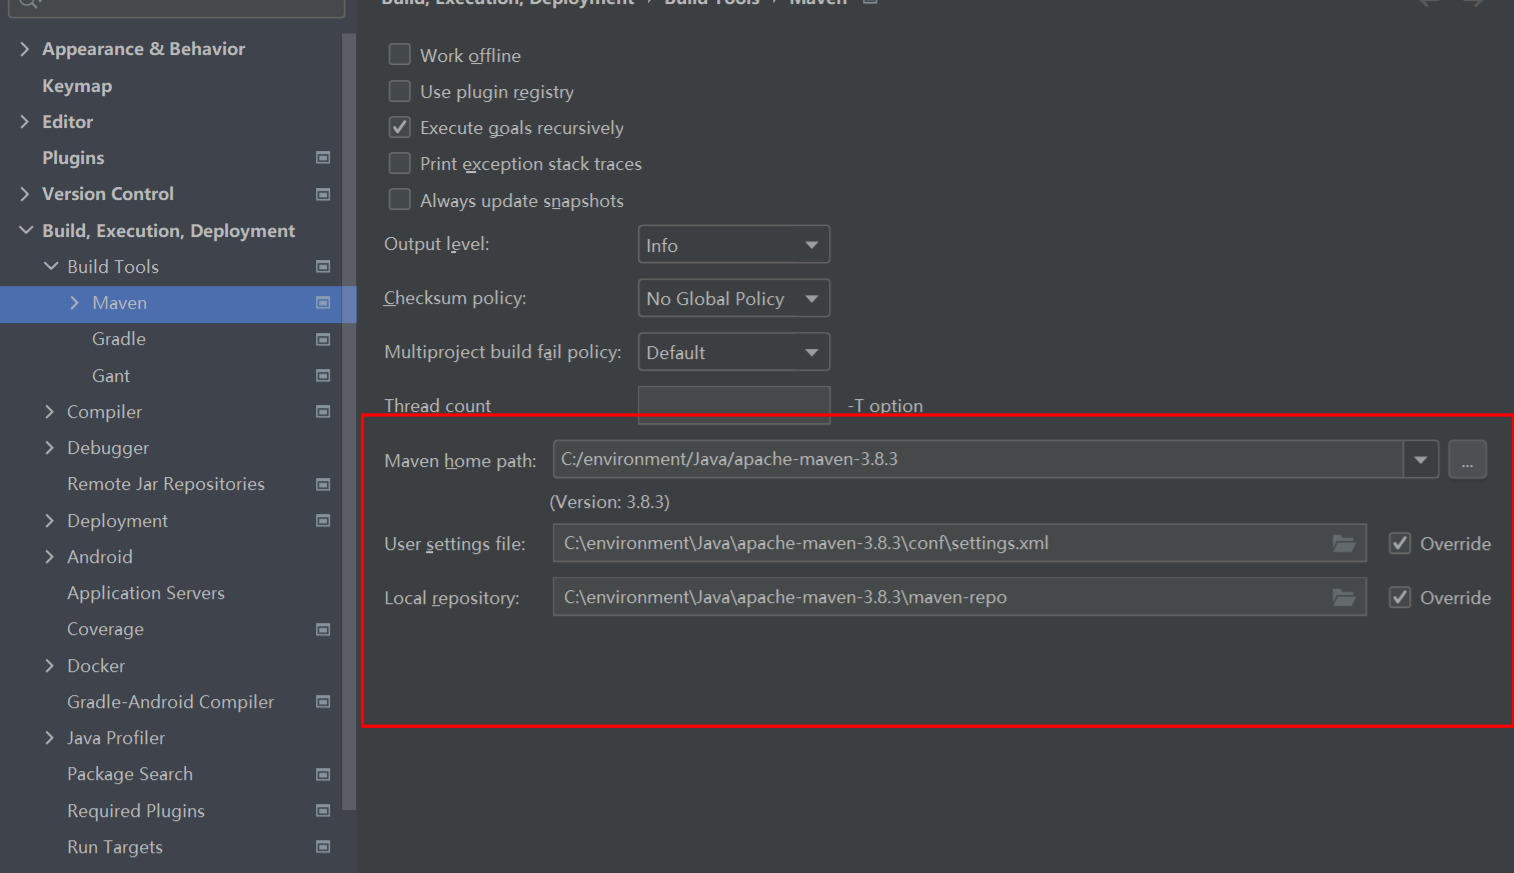Open Package Search page
The width and height of the screenshot is (1514, 873).
pyautogui.click(x=130, y=774)
